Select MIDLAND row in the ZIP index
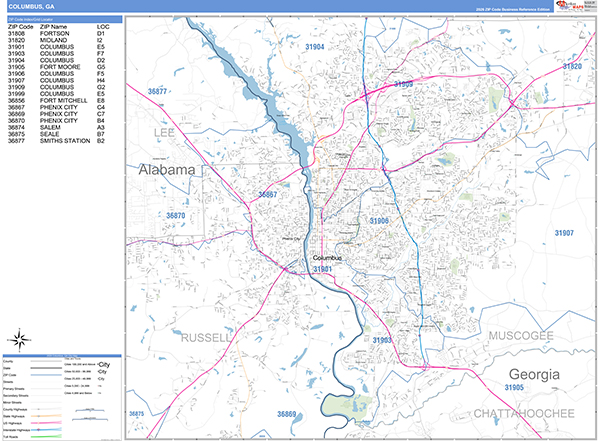The image size is (600, 441). click(57, 40)
